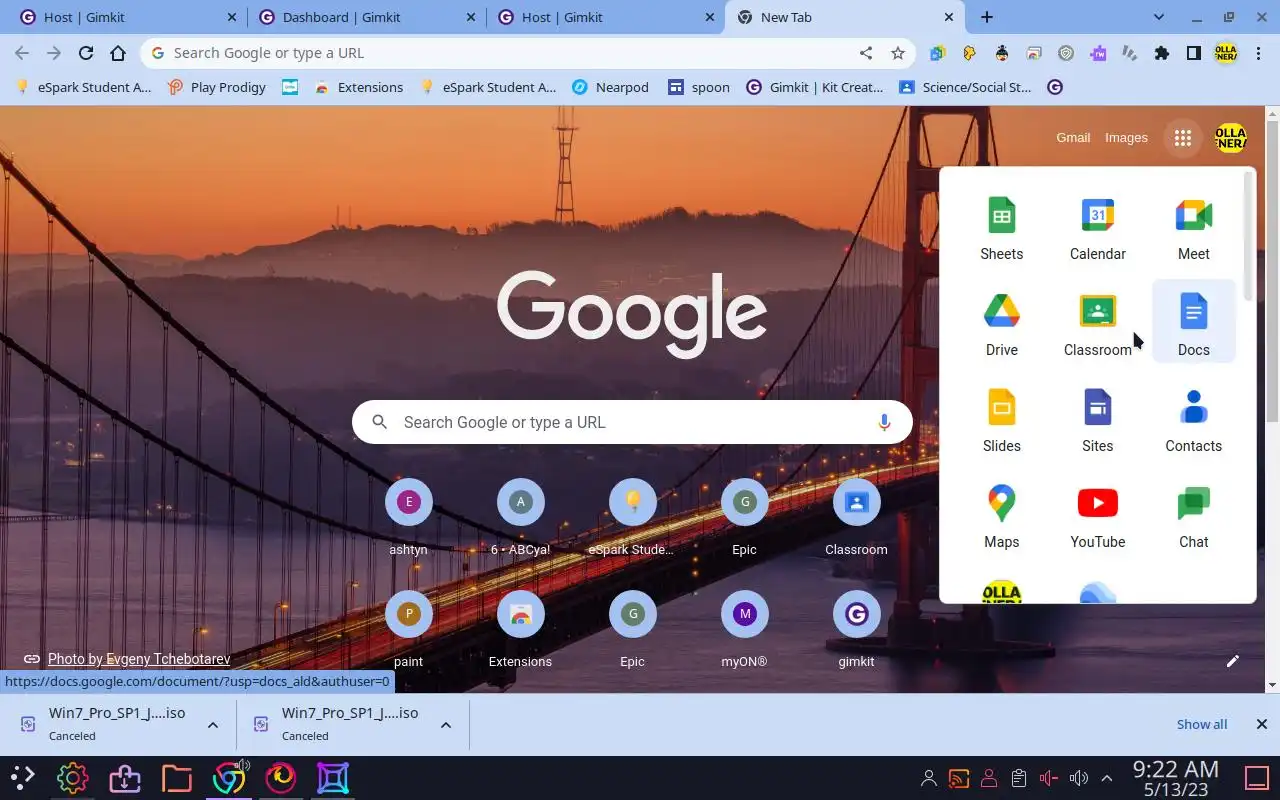Open Classroom from the apps panel

pyautogui.click(x=1097, y=326)
